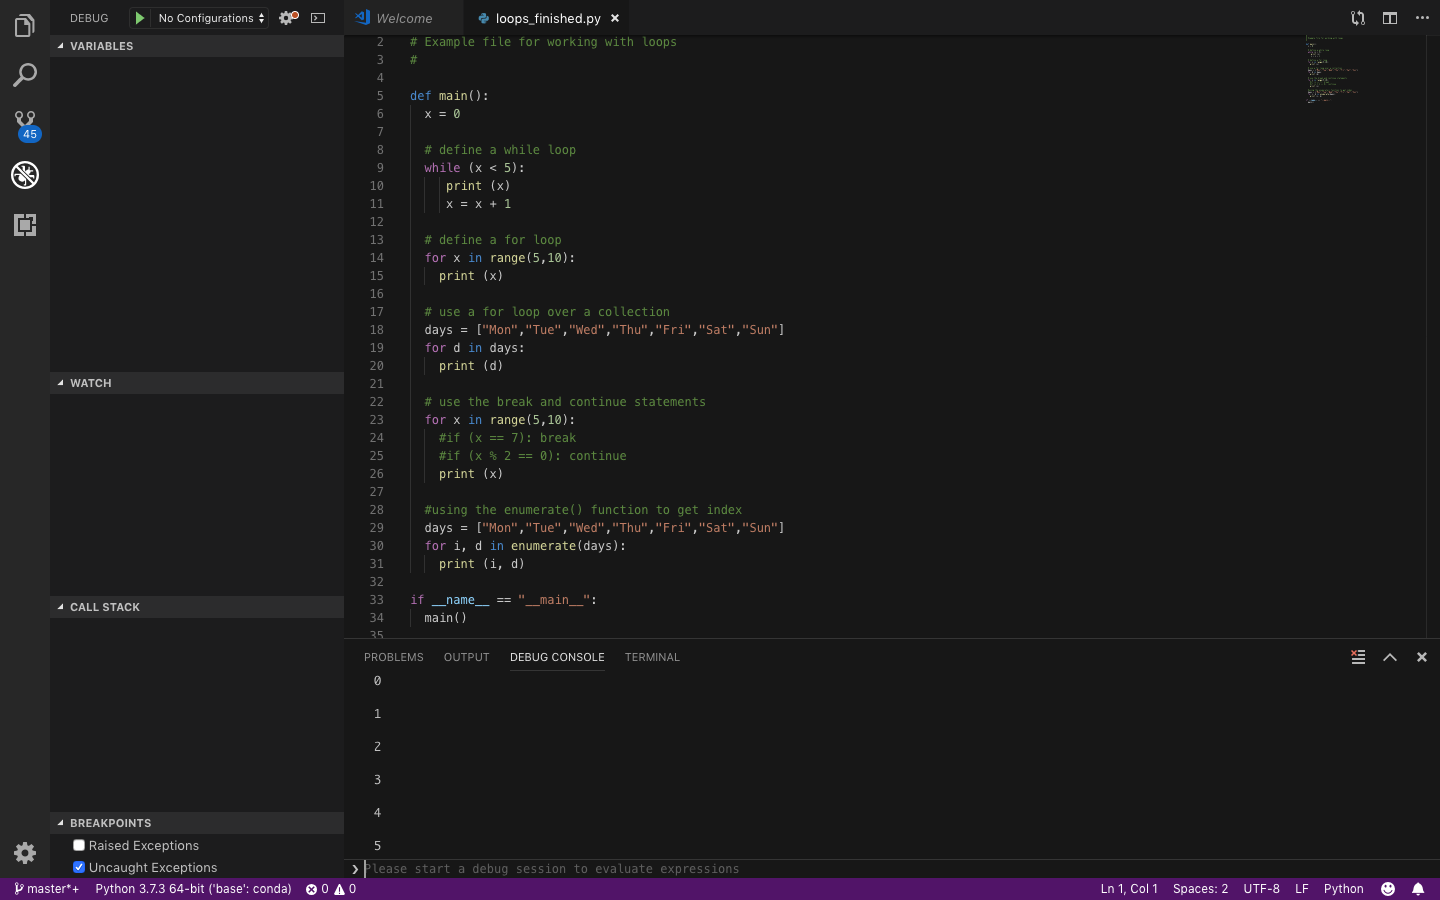Open the Extensions view in the activity bar
The width and height of the screenshot is (1440, 900).
tap(25, 225)
